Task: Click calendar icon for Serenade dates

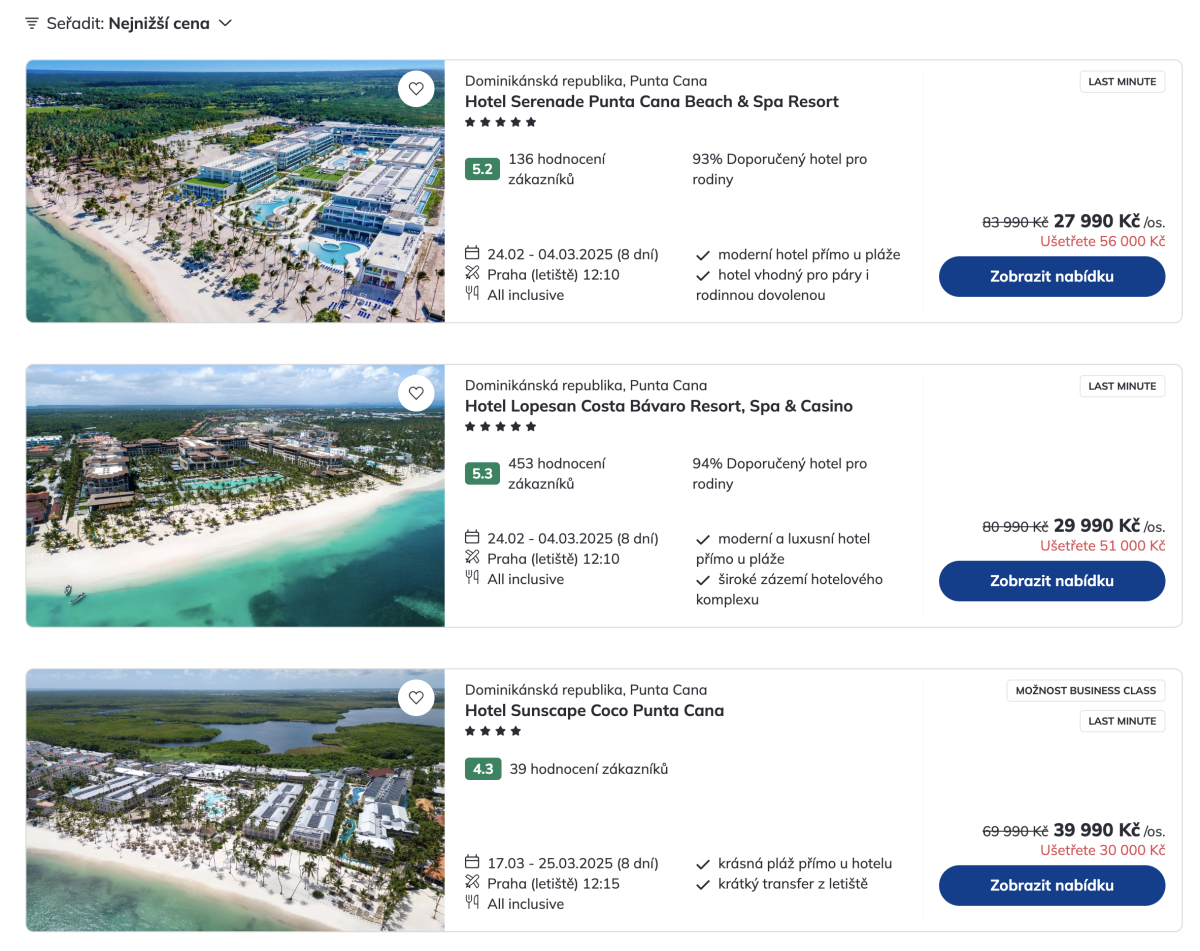Action: click(473, 253)
